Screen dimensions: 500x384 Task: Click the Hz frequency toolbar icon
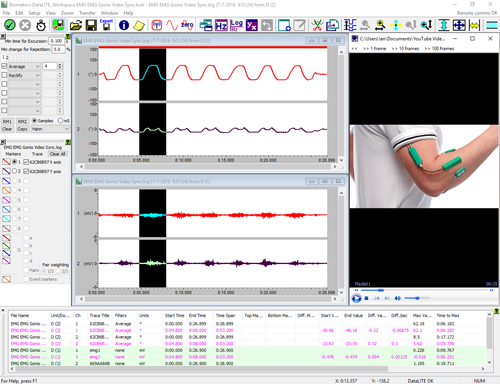(x=221, y=25)
